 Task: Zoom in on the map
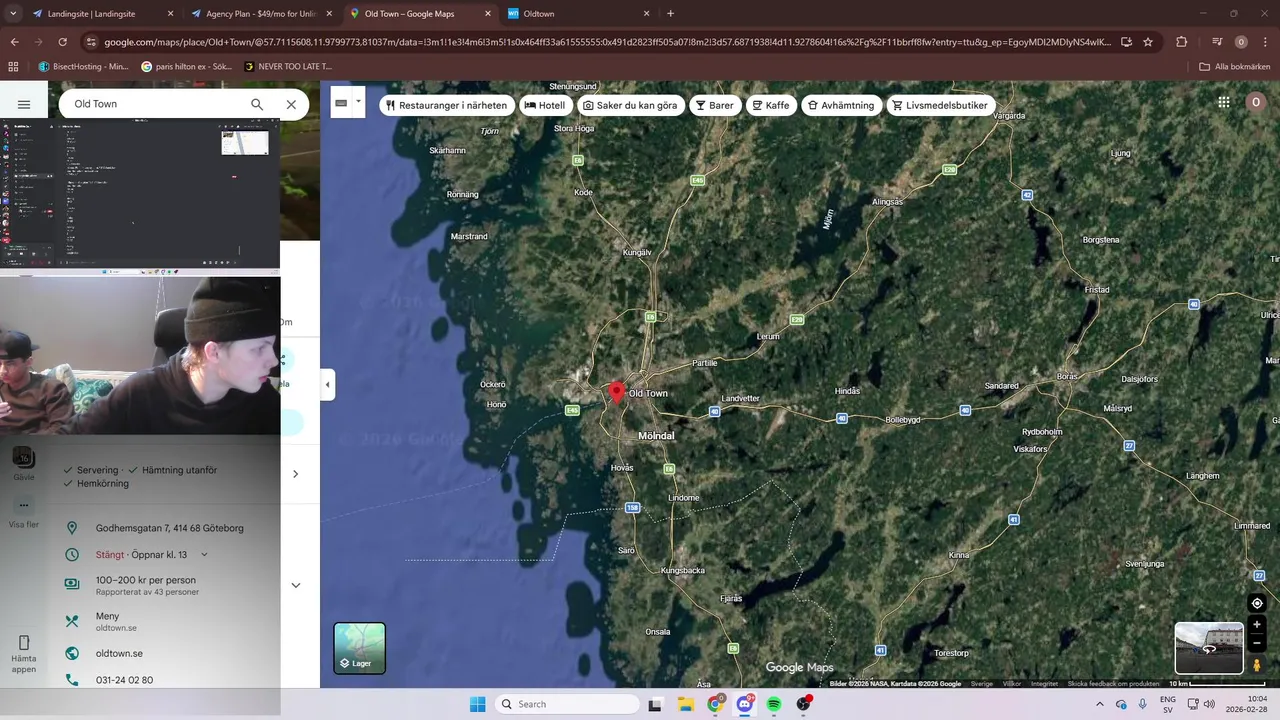tap(1257, 625)
